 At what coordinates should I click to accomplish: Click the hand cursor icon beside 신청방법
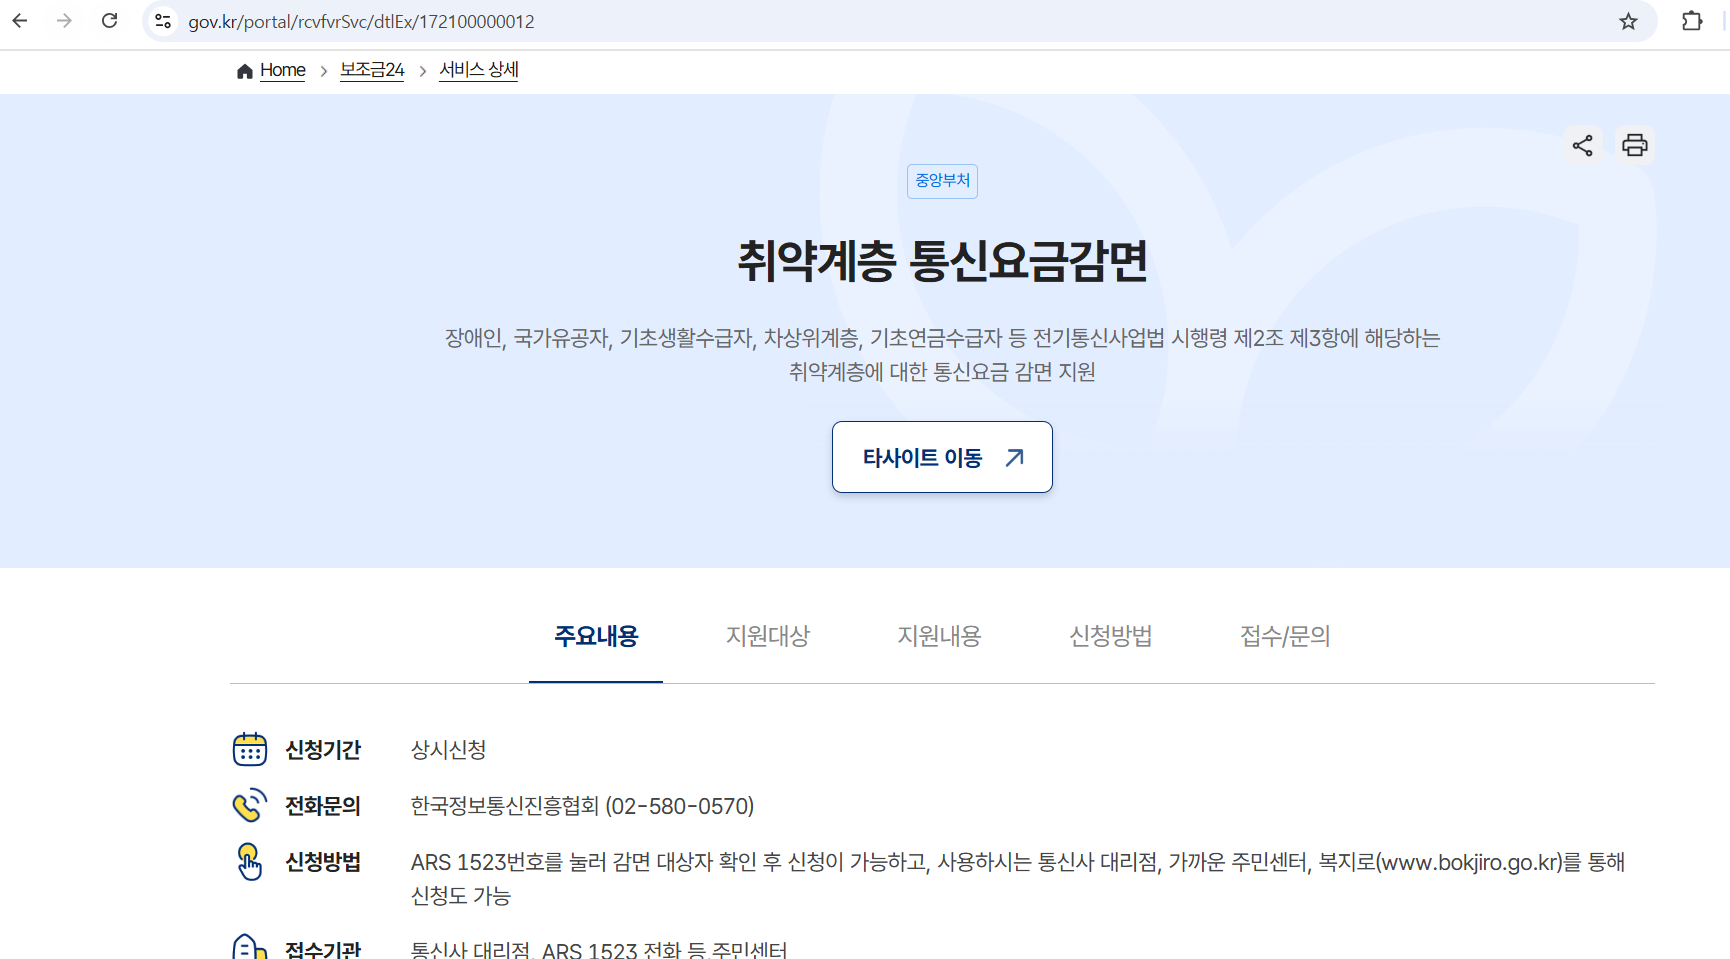click(x=248, y=862)
